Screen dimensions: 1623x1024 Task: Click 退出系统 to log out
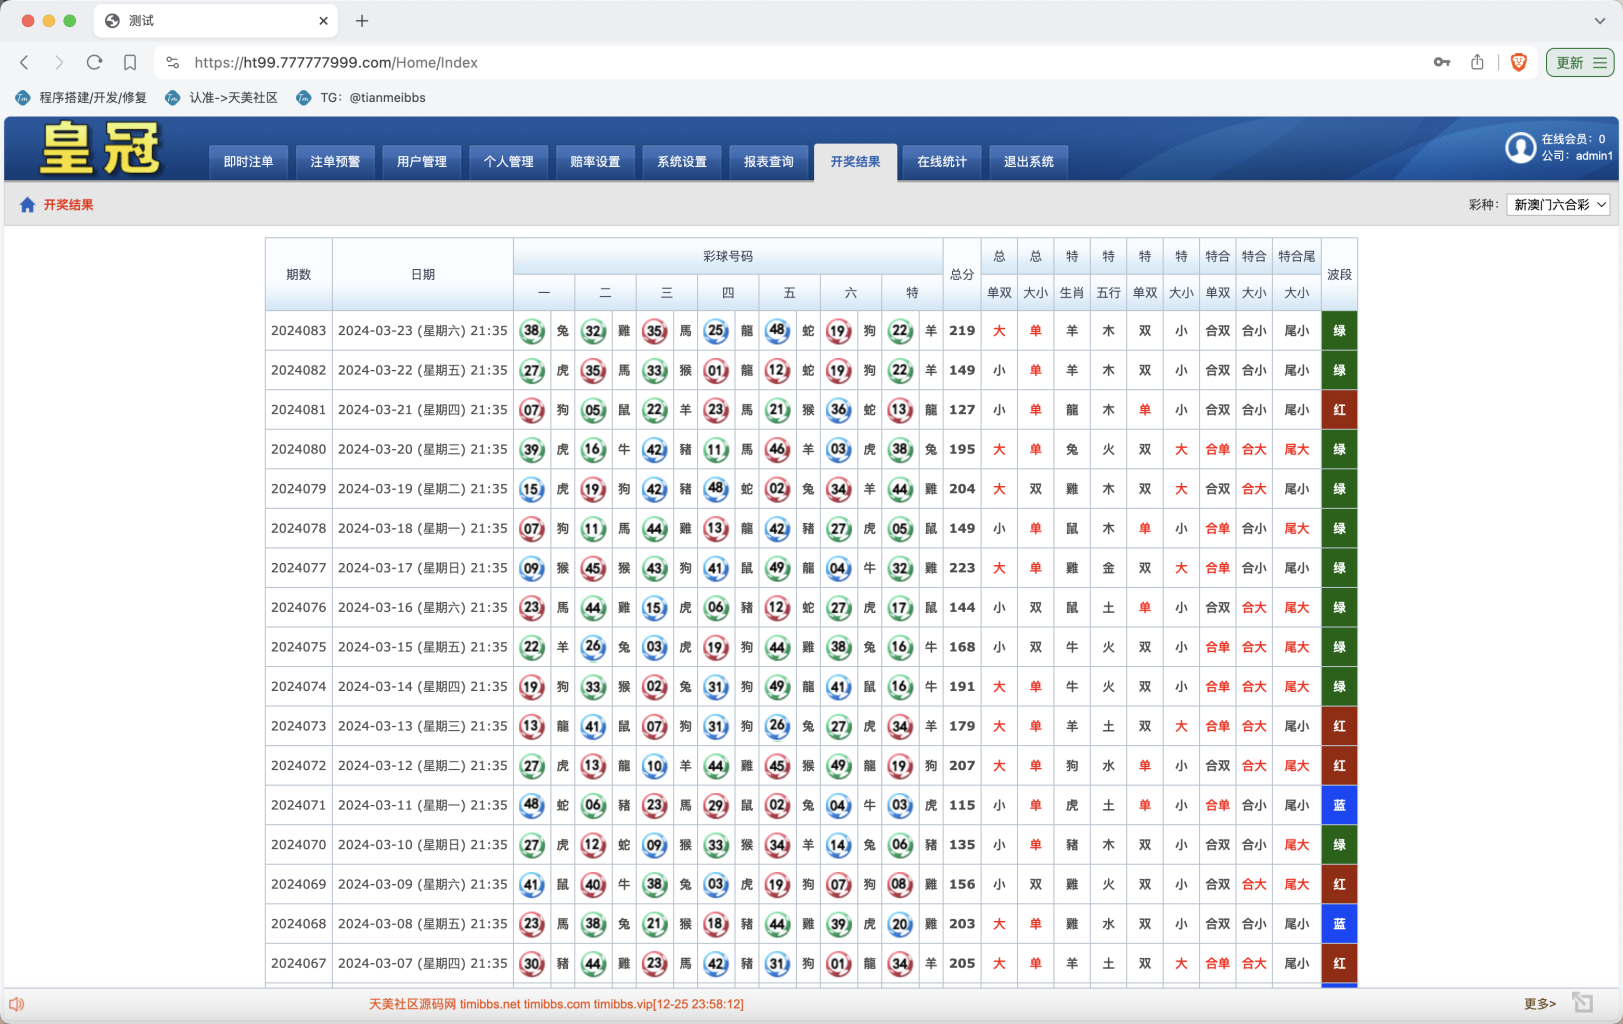pyautogui.click(x=1028, y=162)
